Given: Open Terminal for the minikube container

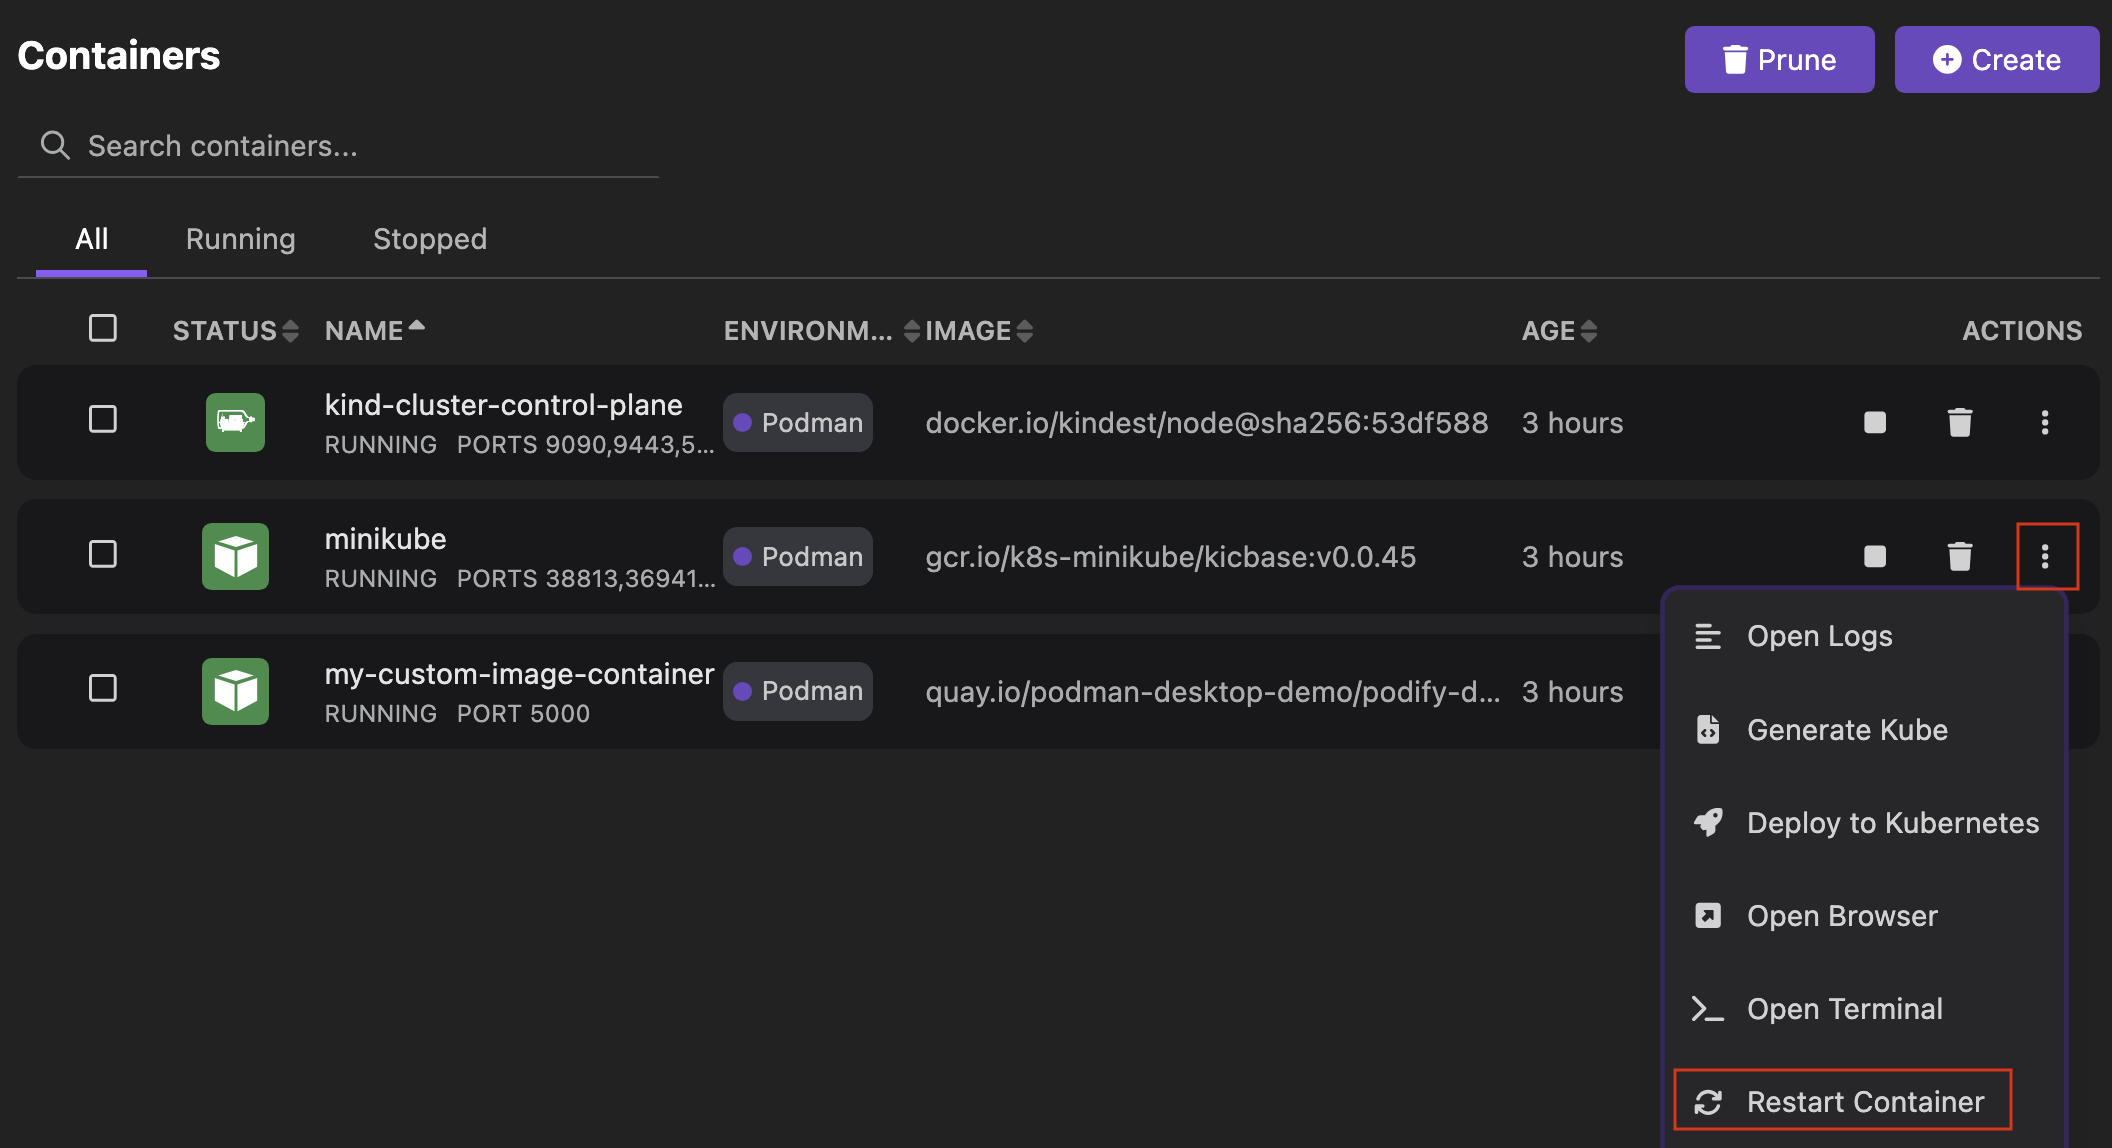Looking at the screenshot, I should 1844,1008.
